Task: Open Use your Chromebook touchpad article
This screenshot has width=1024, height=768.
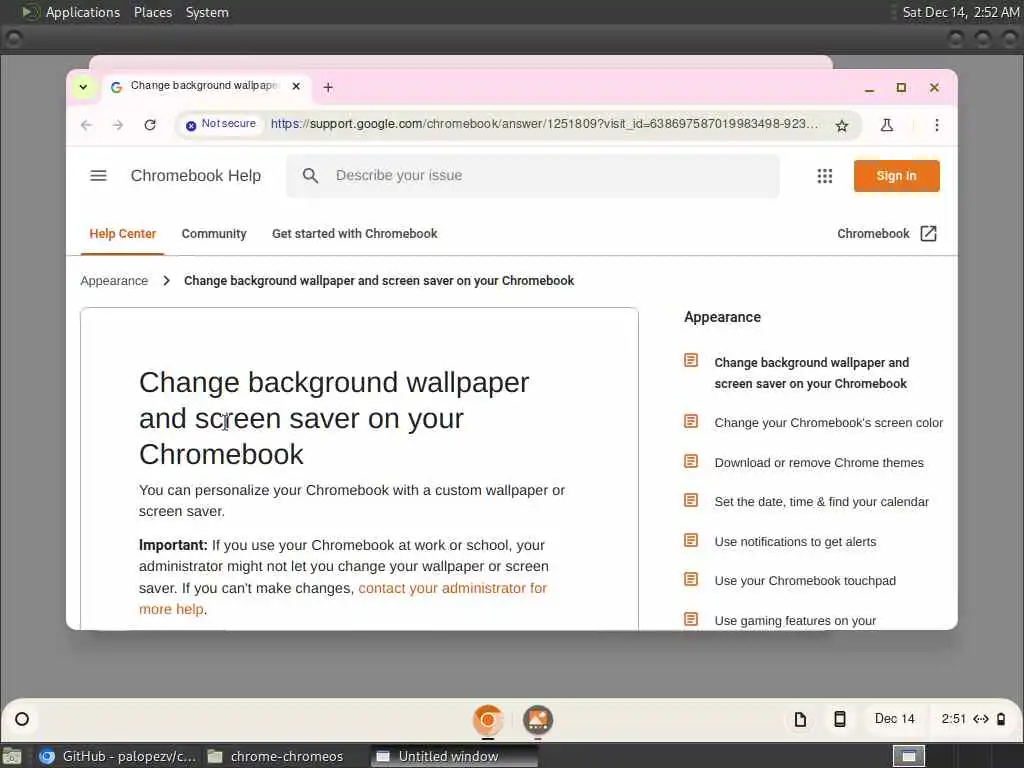Action: coord(805,581)
